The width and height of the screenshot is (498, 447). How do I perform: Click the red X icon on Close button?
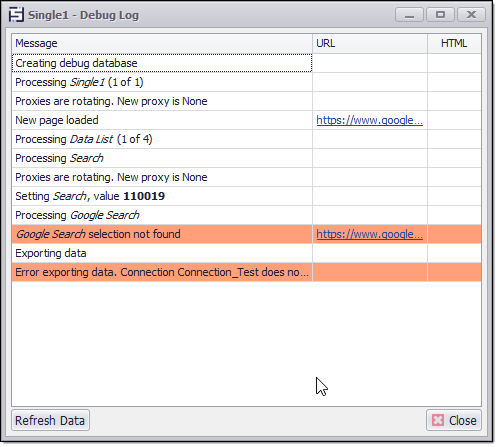[438, 420]
